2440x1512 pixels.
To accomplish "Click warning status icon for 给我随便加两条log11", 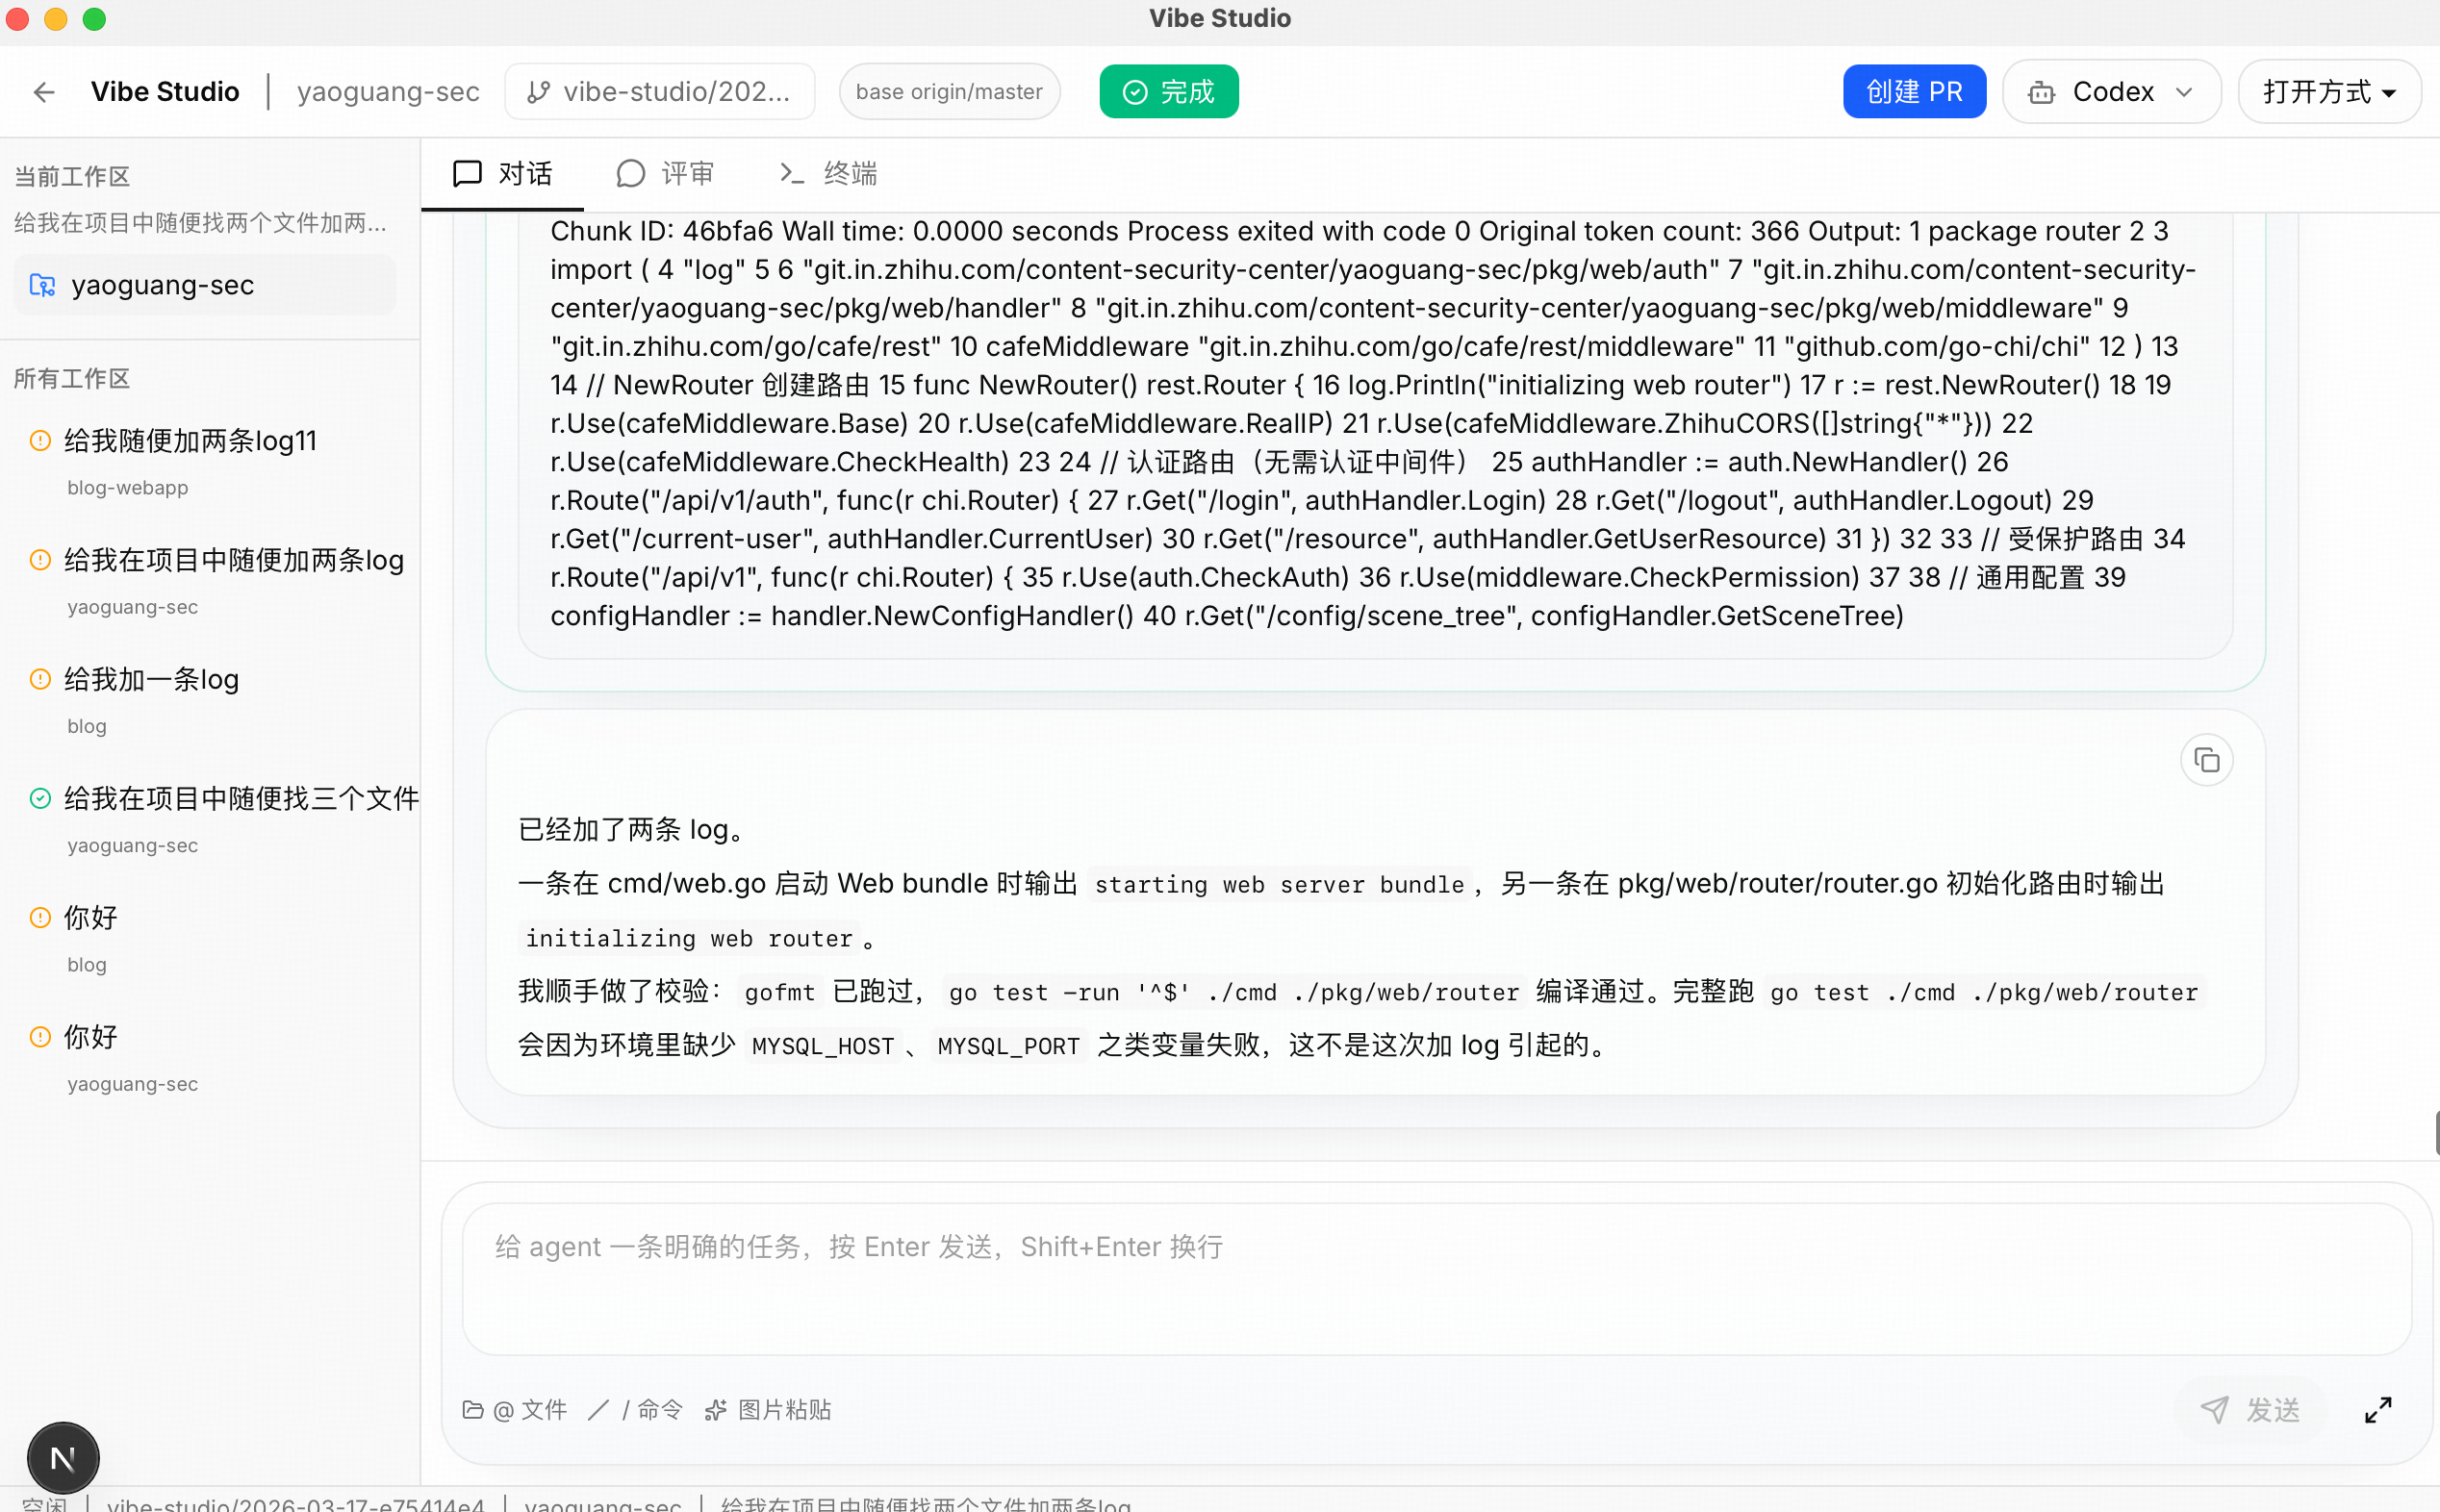I will pyautogui.click(x=40, y=441).
